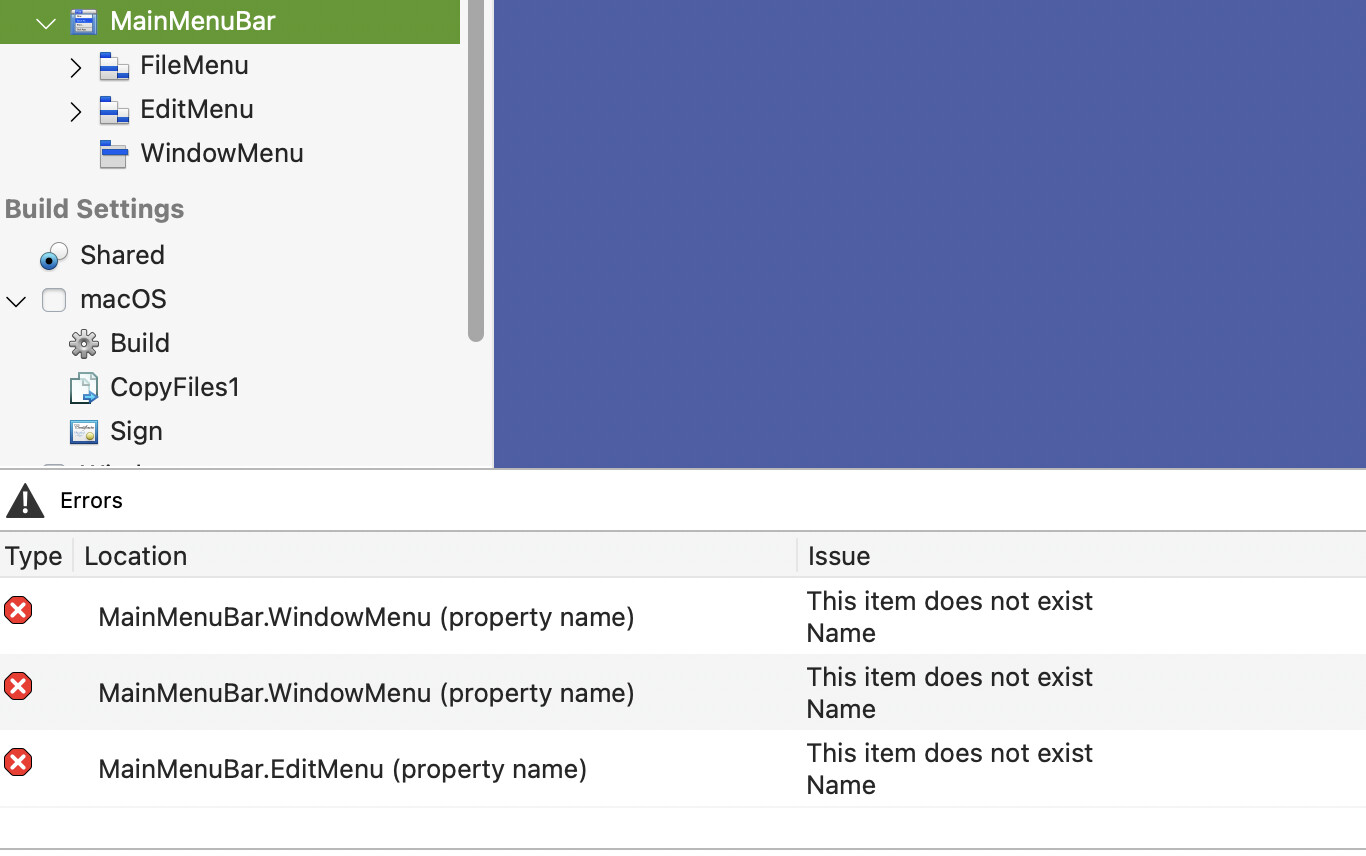
Task: Click the CopyFiles1 build step icon
Action: tap(84, 388)
